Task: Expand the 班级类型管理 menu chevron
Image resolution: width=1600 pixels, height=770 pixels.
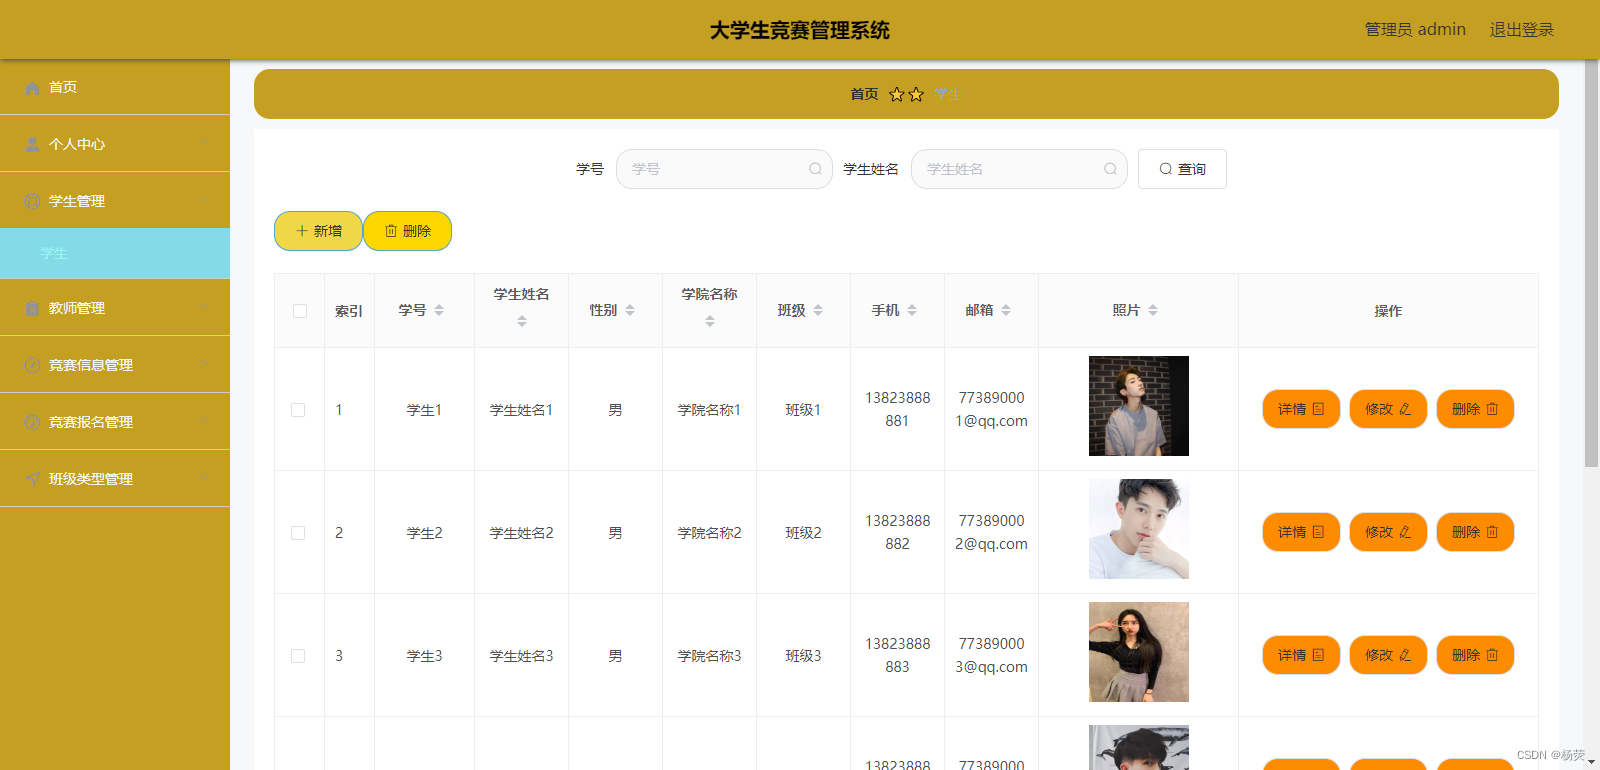Action: tap(204, 478)
